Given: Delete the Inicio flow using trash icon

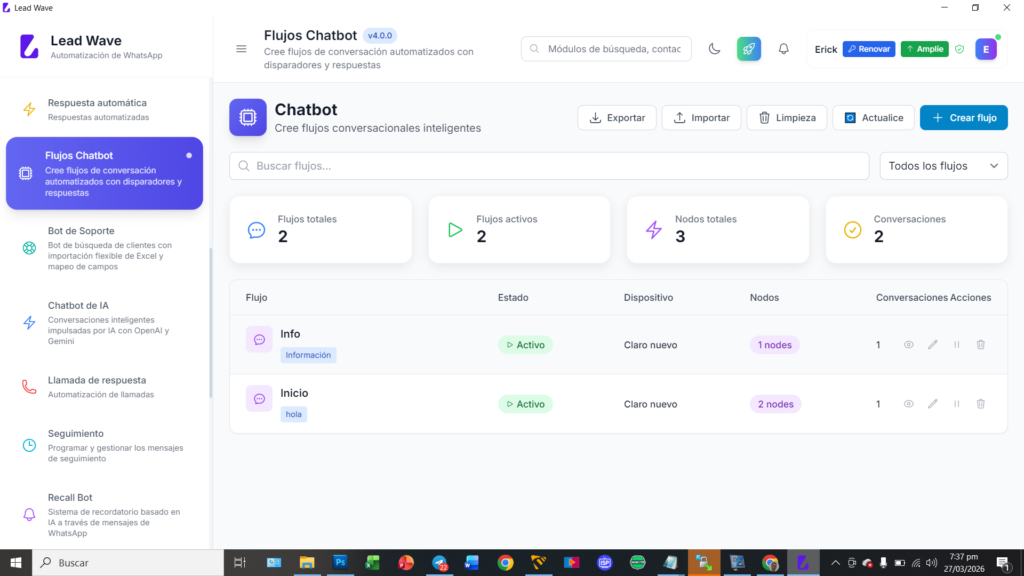Looking at the screenshot, I should 980,404.
